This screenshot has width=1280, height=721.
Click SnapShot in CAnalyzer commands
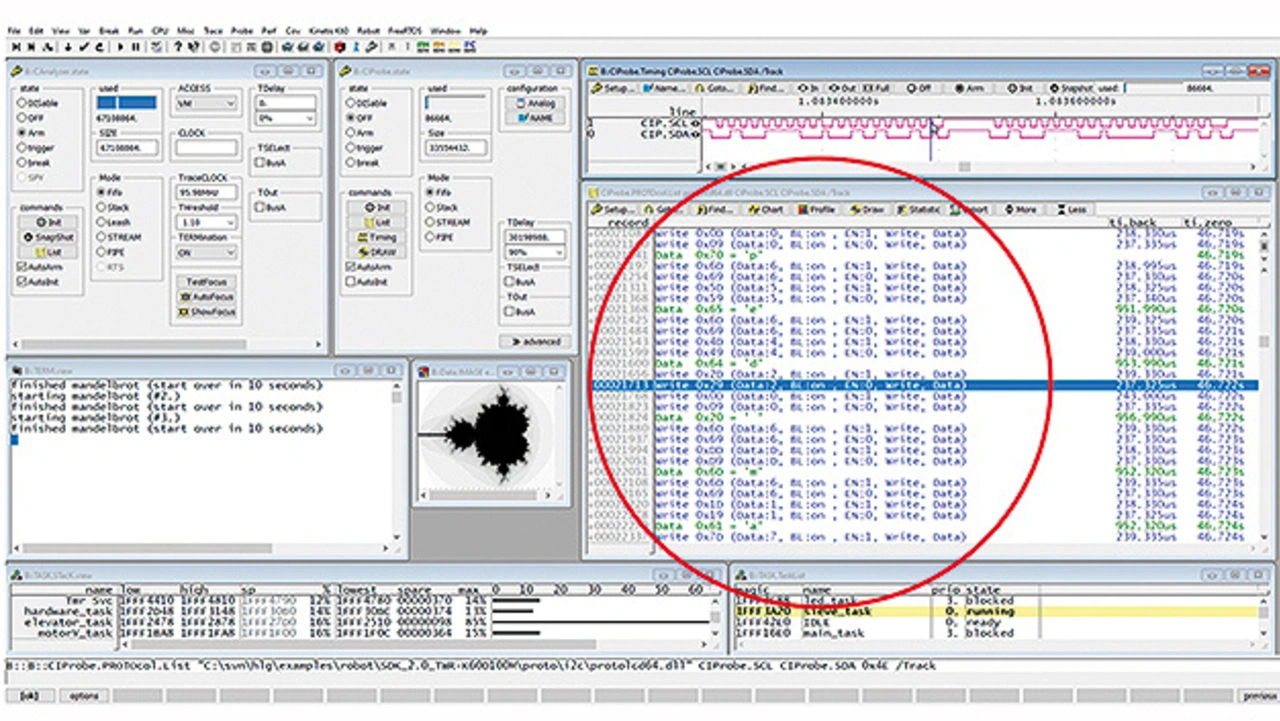pos(49,237)
